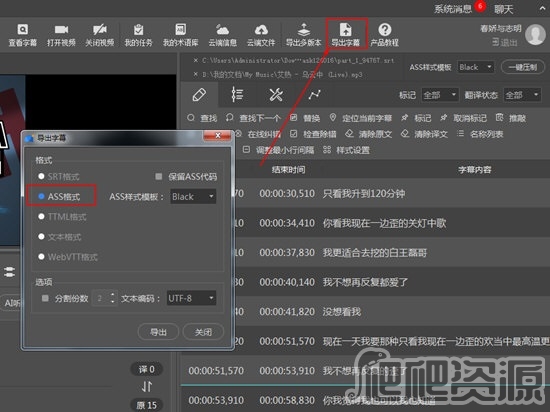Click the player settings sliders icon

(x=9, y=272)
